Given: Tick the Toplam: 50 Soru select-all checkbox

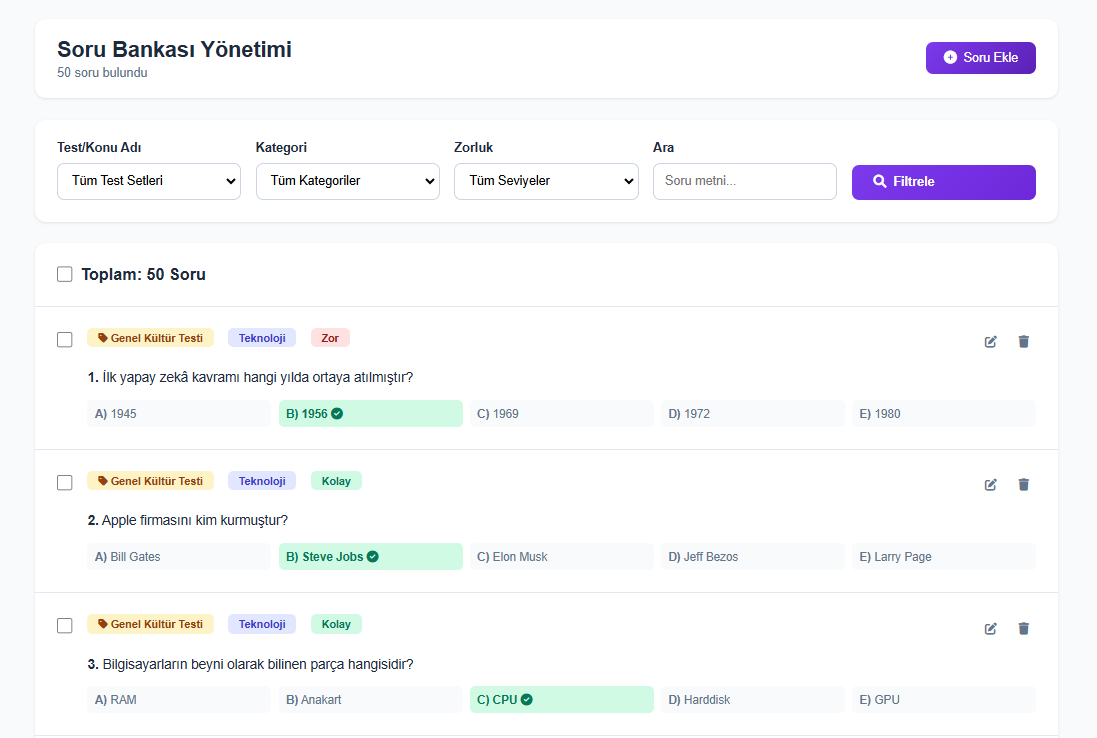Looking at the screenshot, I should click(64, 274).
